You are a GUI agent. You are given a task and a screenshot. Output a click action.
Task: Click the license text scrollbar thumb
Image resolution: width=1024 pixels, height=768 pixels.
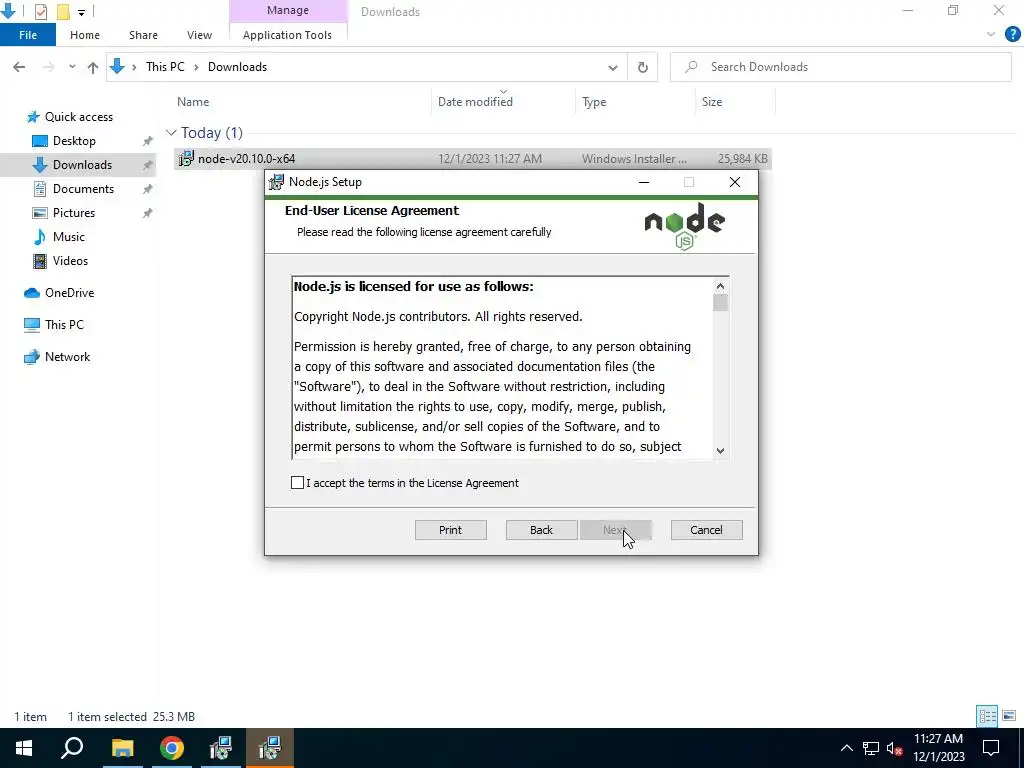click(720, 304)
